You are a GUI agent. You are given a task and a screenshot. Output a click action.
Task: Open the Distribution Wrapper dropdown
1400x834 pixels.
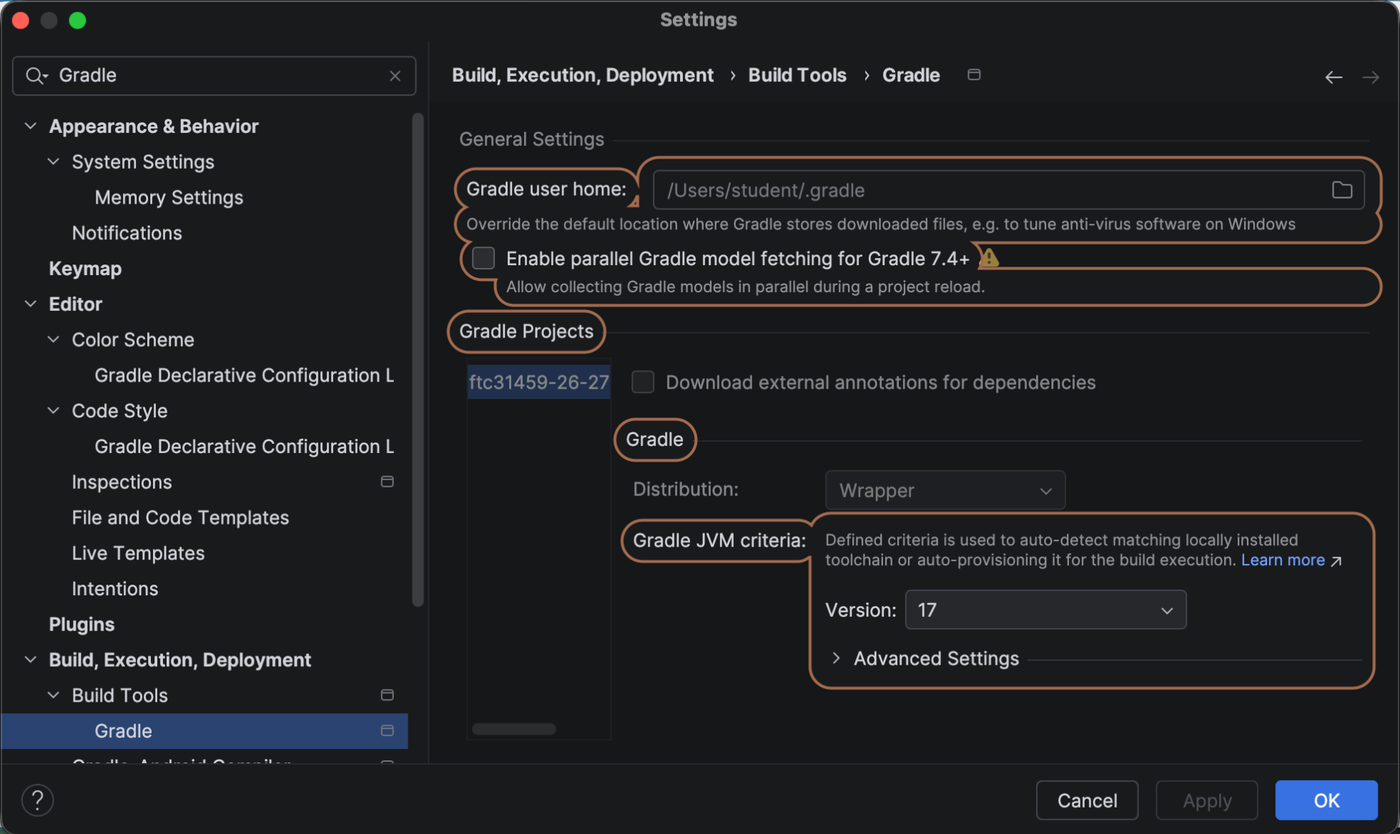point(945,490)
